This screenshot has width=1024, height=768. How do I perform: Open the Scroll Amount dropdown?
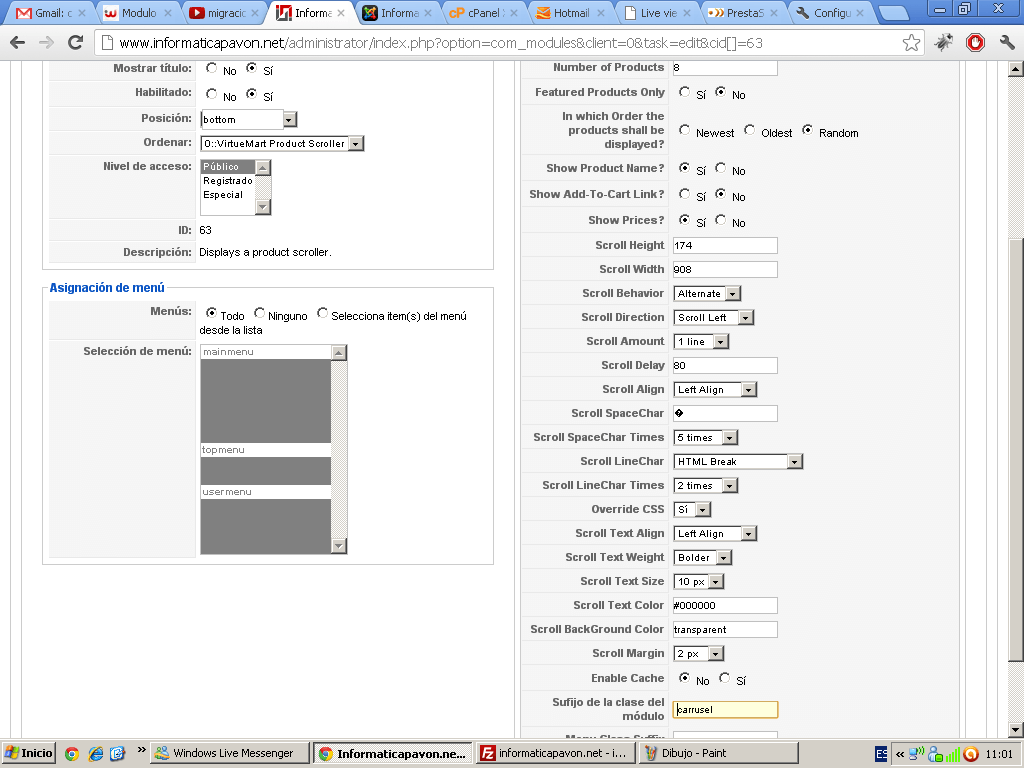[x=701, y=342]
